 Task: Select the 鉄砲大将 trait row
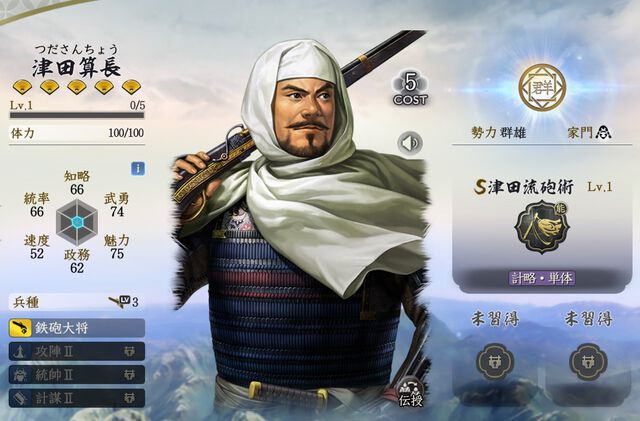[77, 328]
